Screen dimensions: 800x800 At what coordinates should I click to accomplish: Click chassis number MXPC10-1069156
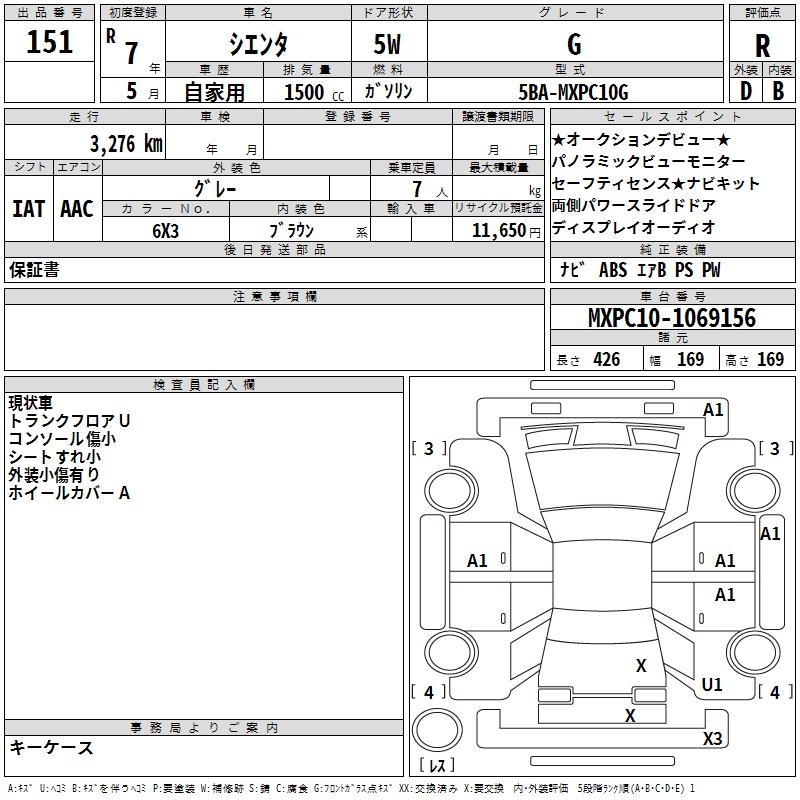pyautogui.click(x=672, y=318)
